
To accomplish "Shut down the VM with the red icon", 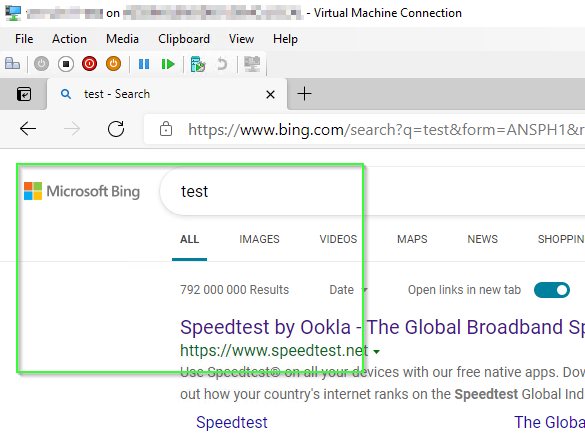I will point(90,64).
